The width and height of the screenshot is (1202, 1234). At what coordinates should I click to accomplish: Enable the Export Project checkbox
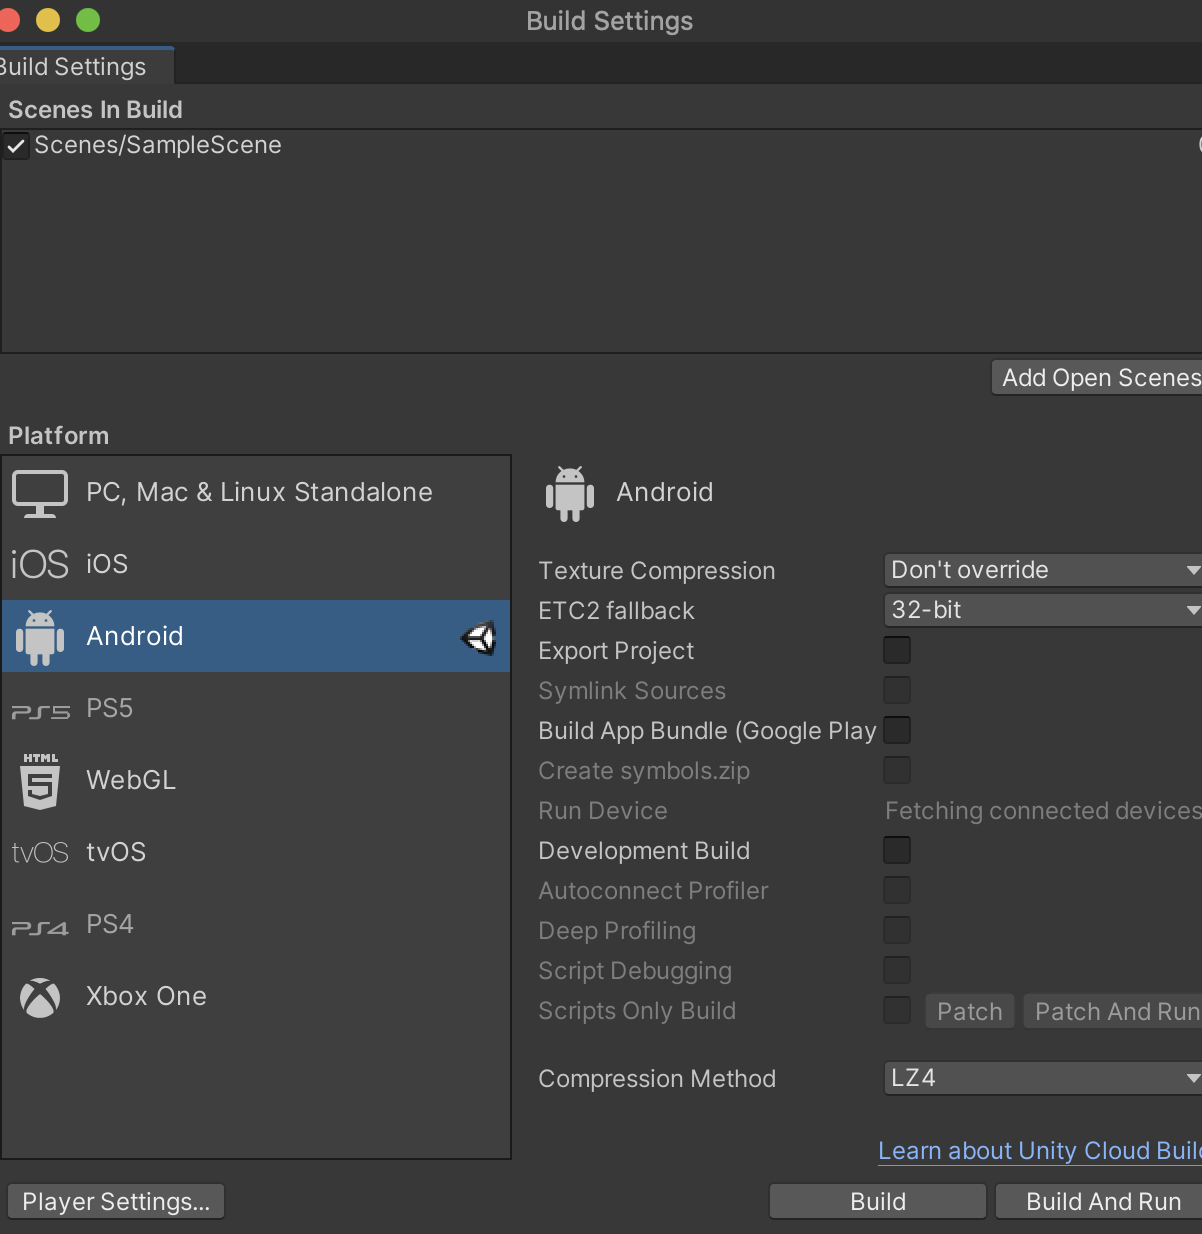coord(897,650)
